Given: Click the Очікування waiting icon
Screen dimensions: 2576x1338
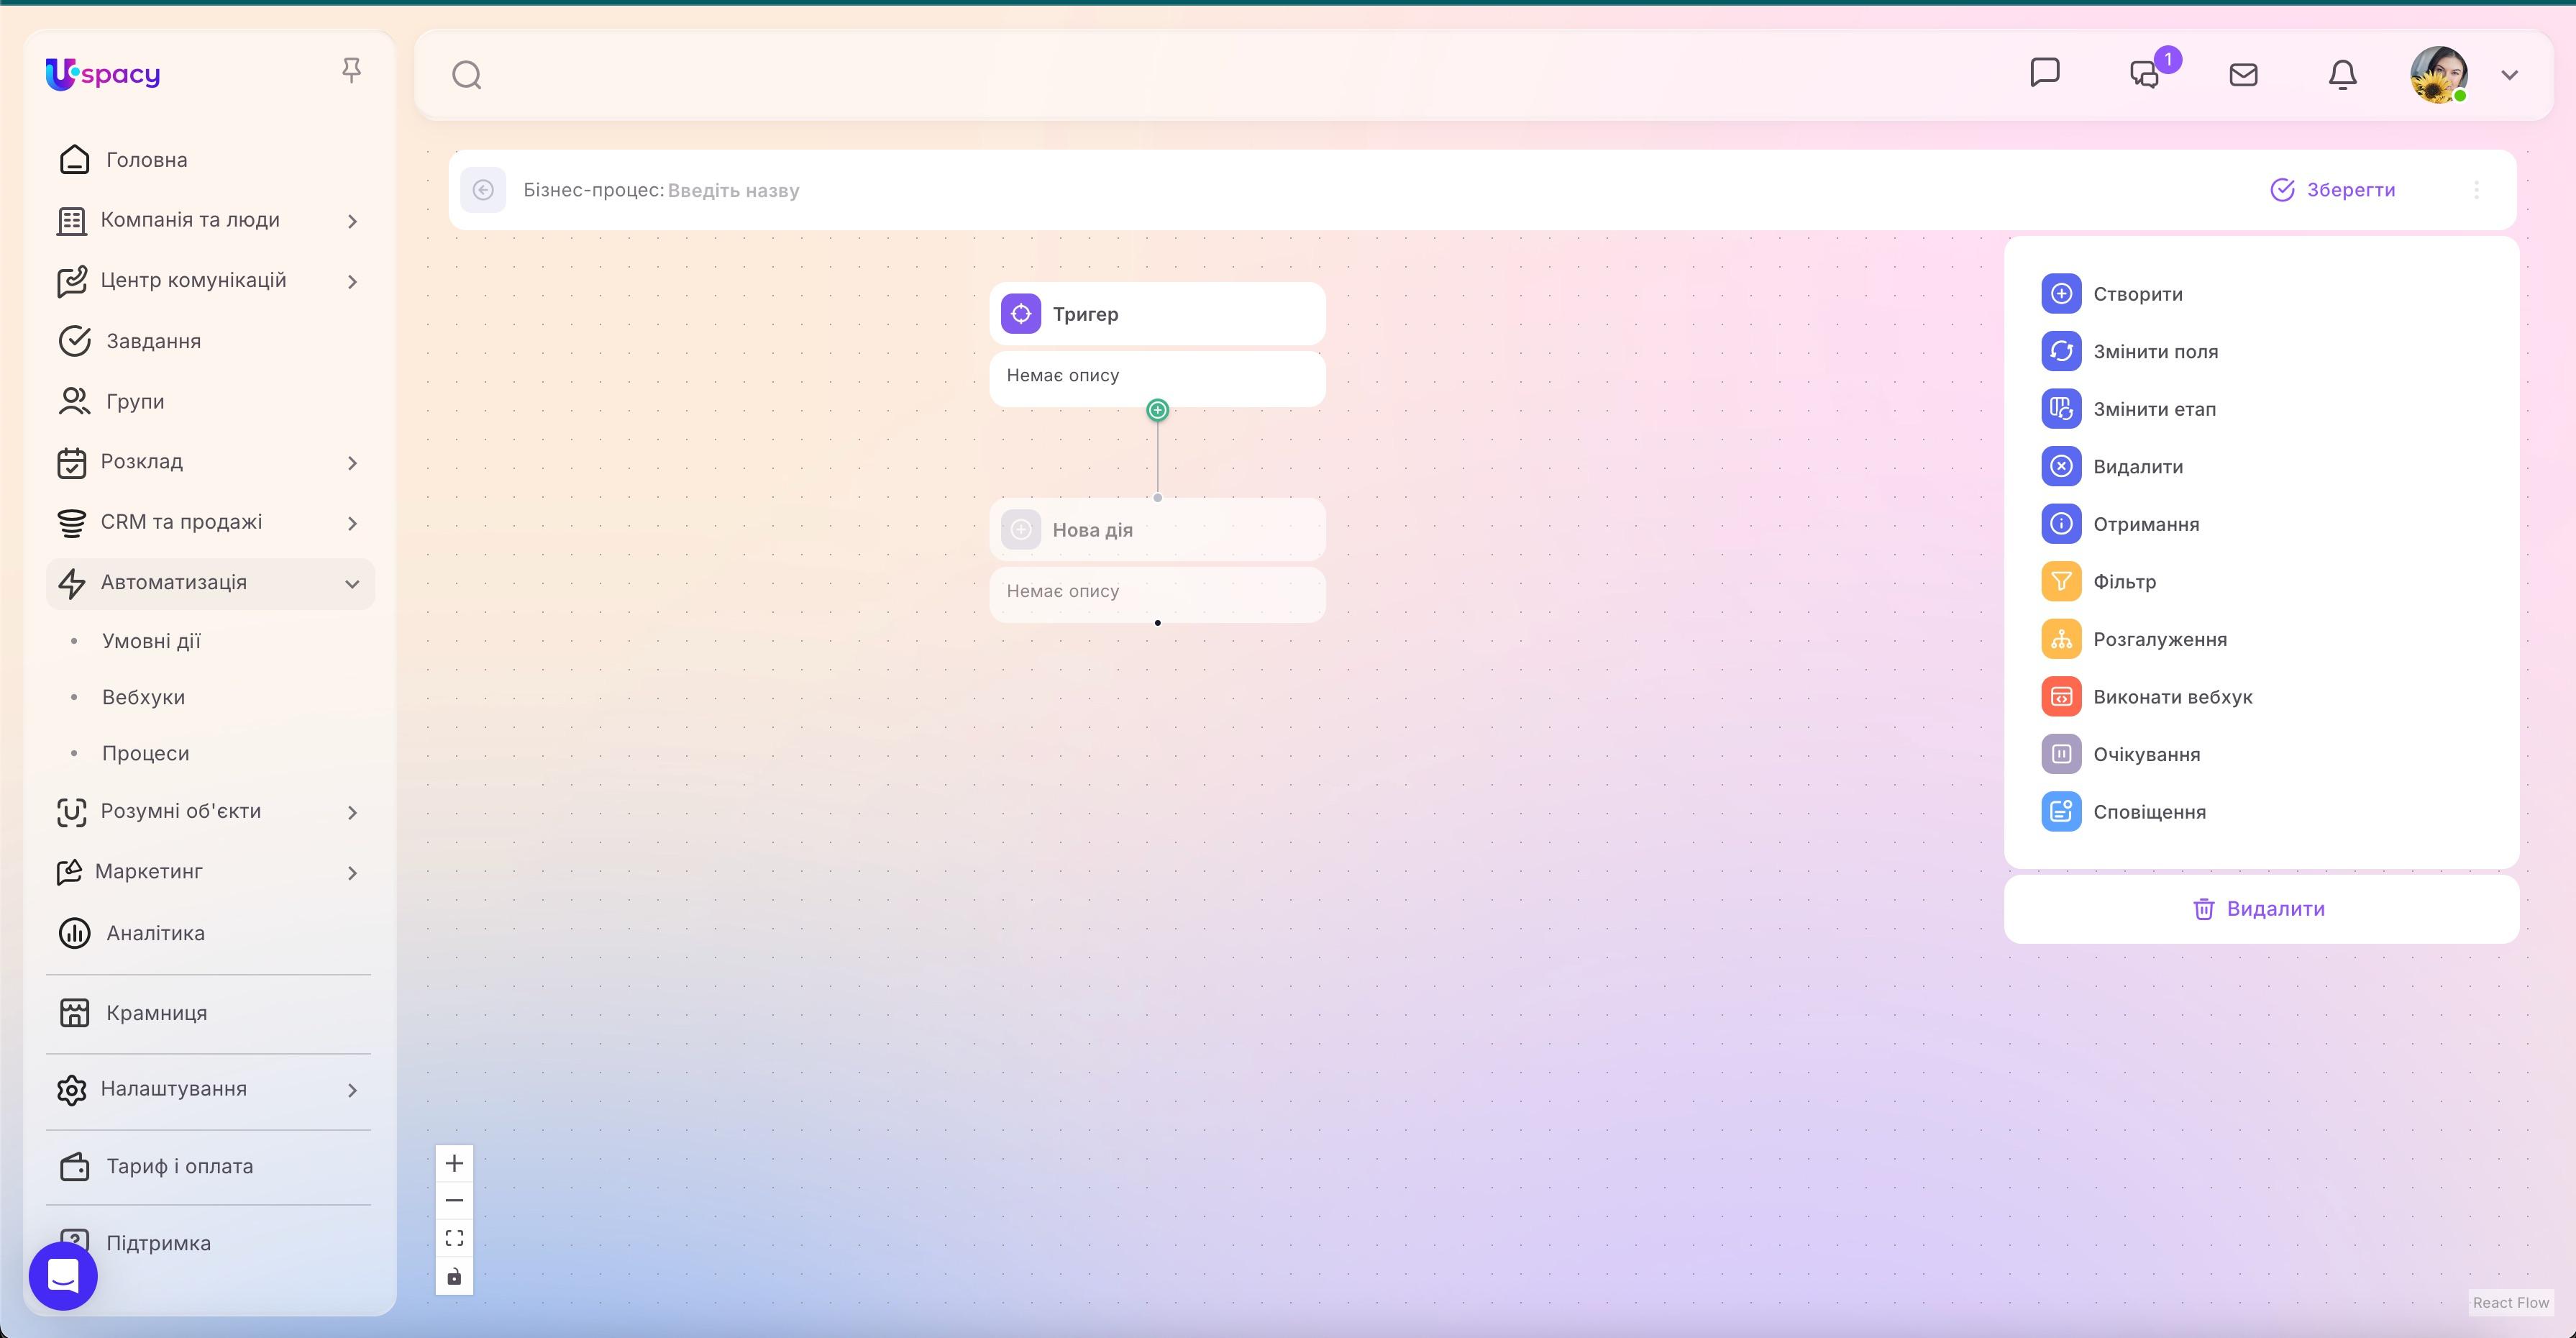Looking at the screenshot, I should click(x=2062, y=753).
